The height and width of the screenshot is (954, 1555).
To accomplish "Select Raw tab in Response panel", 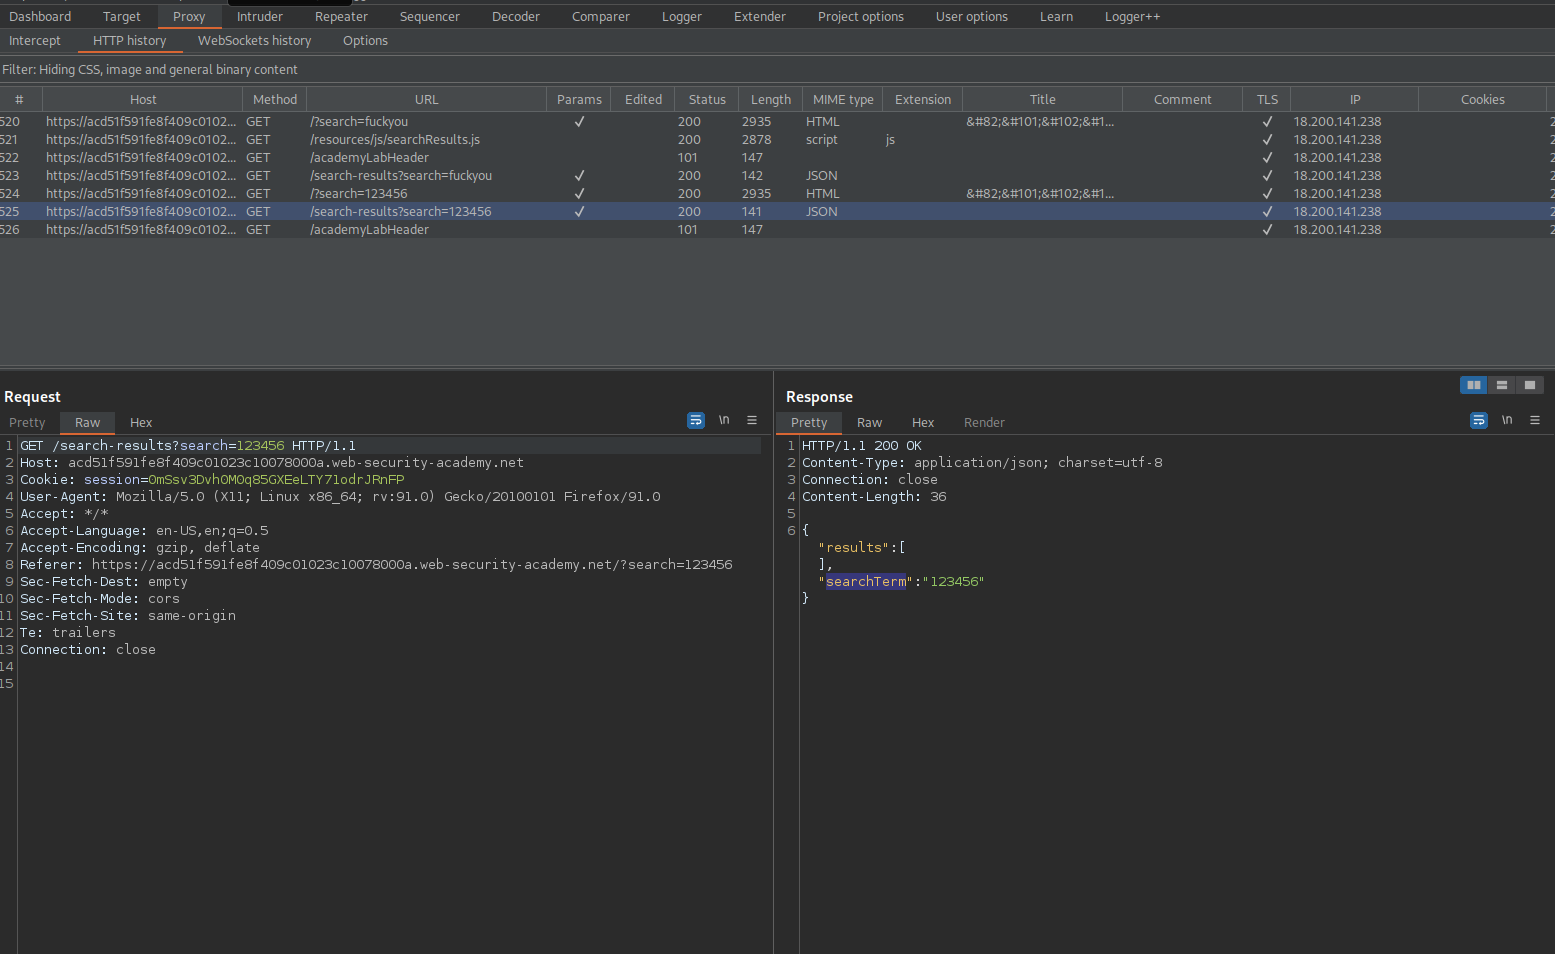I will point(870,423).
